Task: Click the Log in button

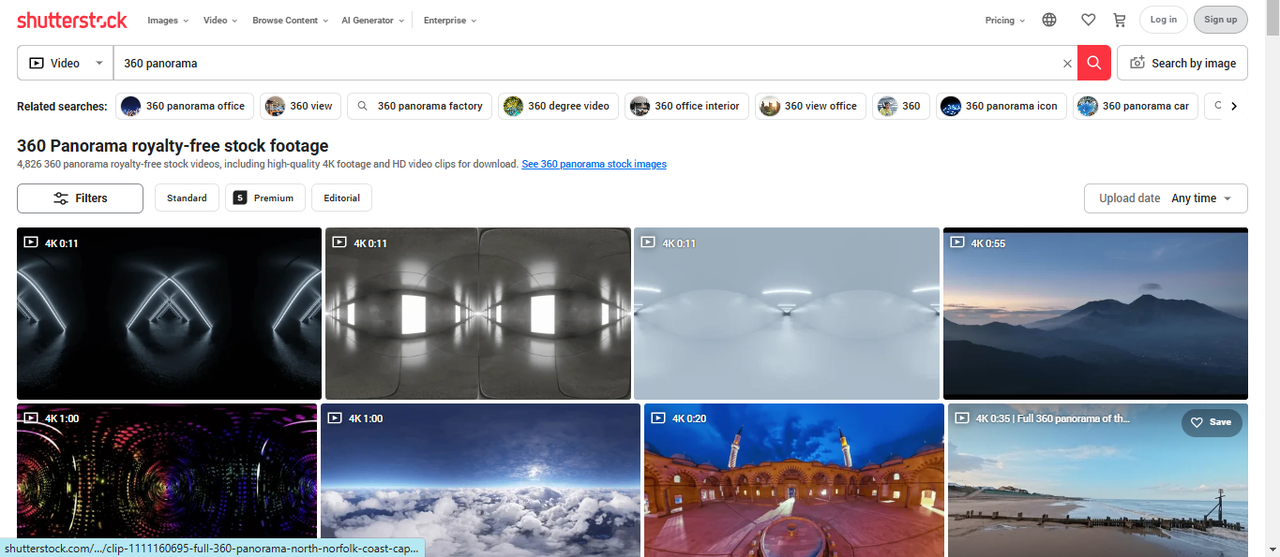Action: (x=1163, y=20)
